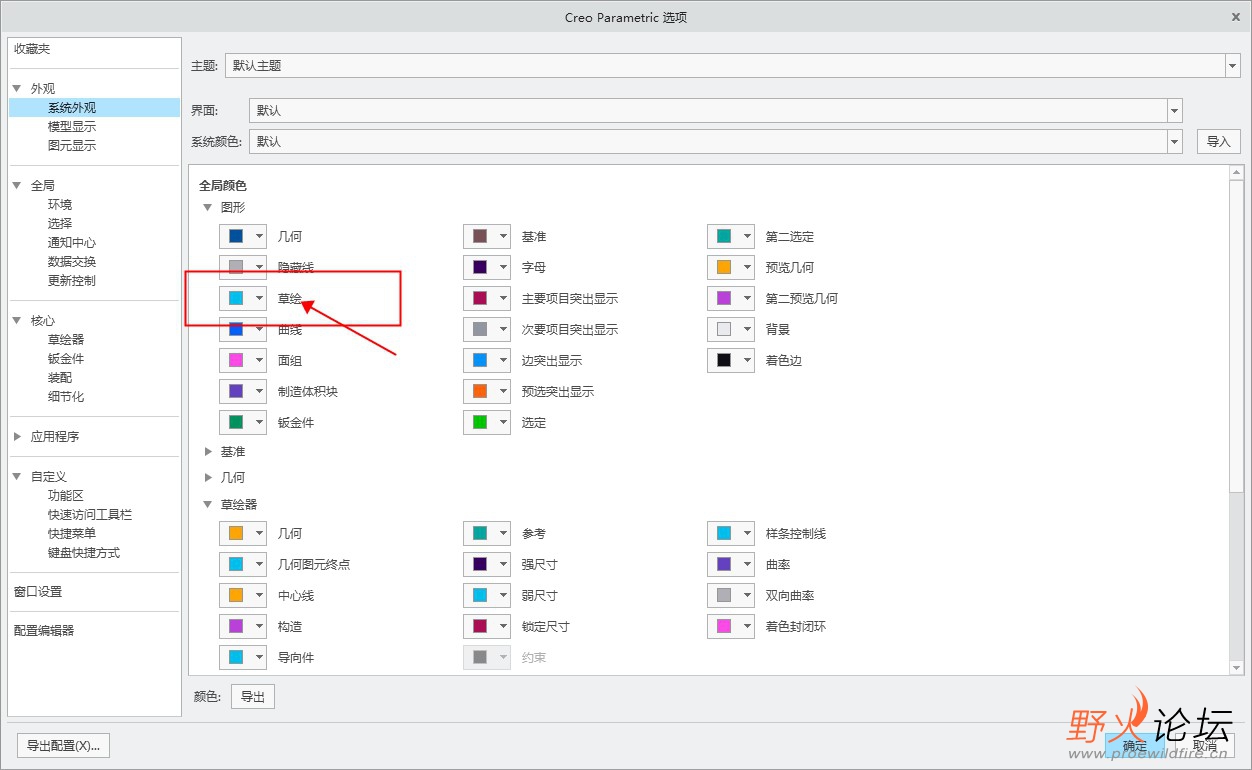Click the 导向件 cyan swatch

click(x=236, y=657)
